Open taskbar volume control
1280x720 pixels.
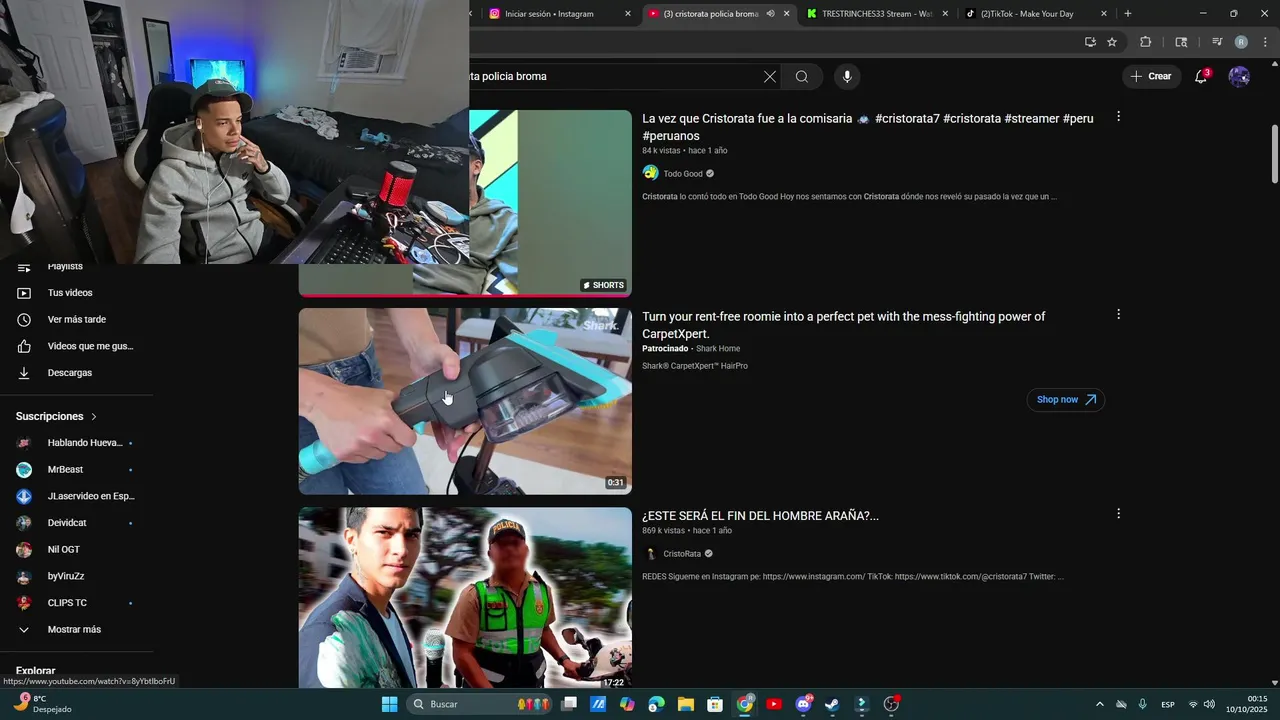[1209, 704]
